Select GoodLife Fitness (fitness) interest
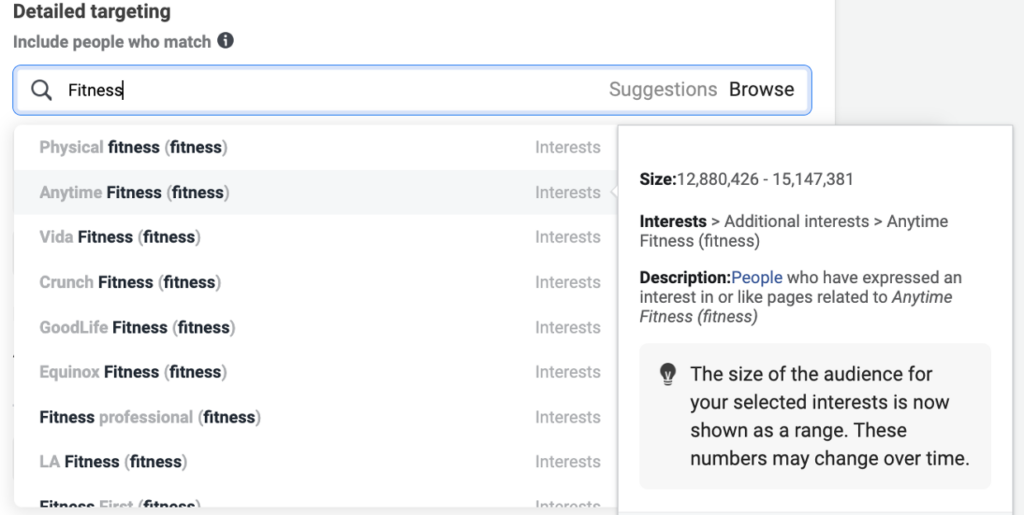 (315, 327)
